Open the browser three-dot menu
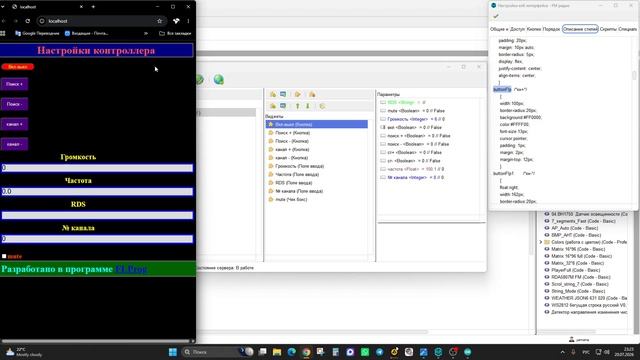 click(x=188, y=21)
